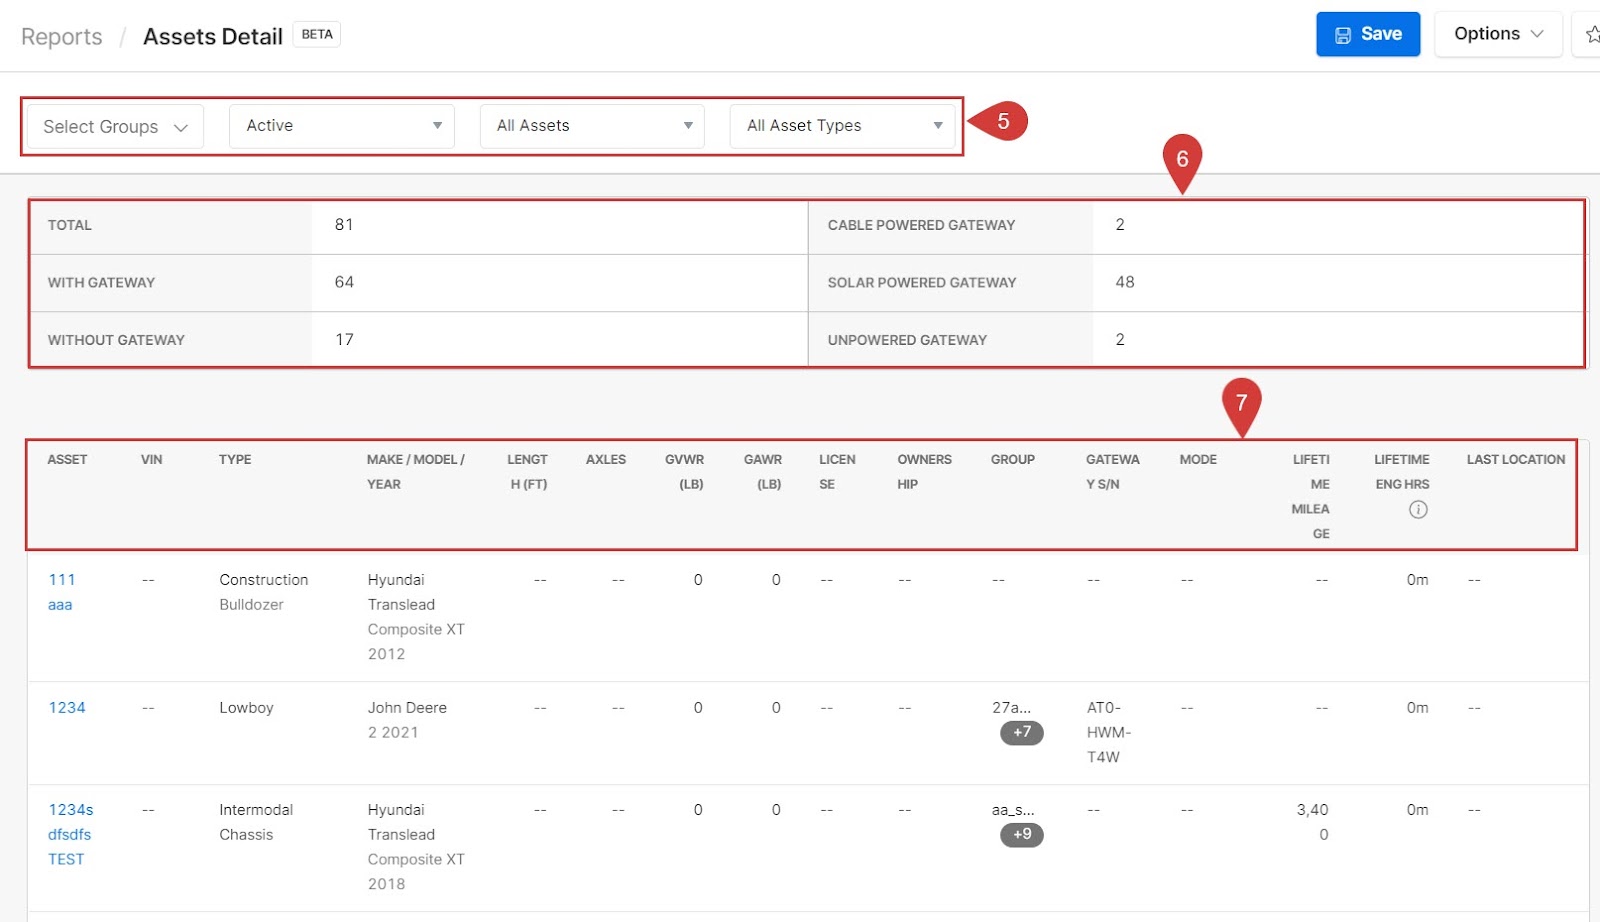The height and width of the screenshot is (922, 1600).
Task: Click the UNPOWERED GATEWAY label
Action: click(907, 340)
